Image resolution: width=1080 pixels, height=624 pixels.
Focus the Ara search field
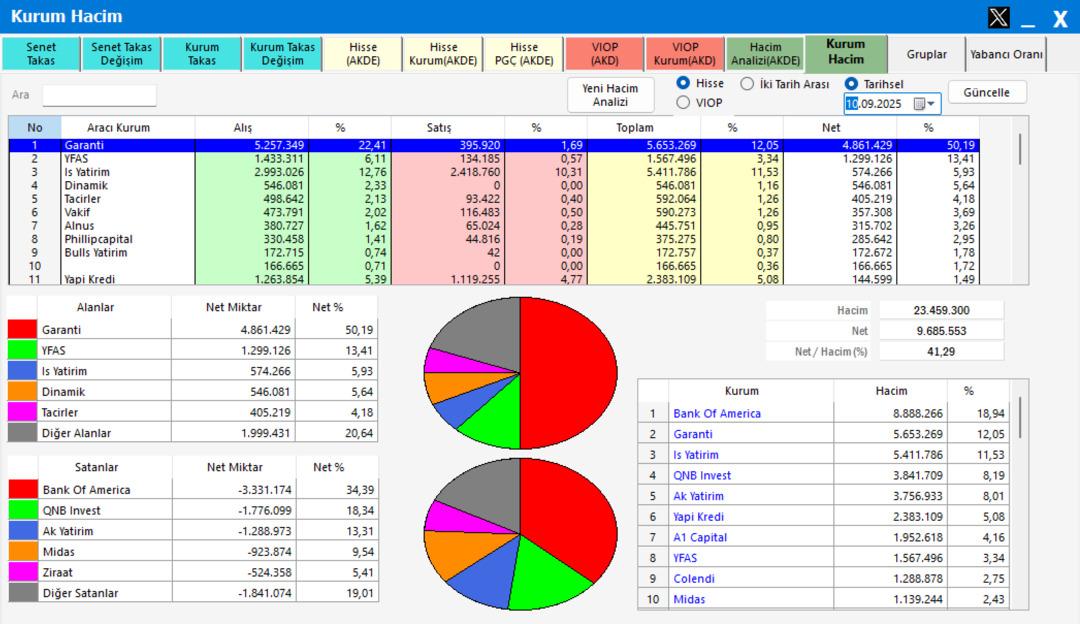[x=99, y=95]
